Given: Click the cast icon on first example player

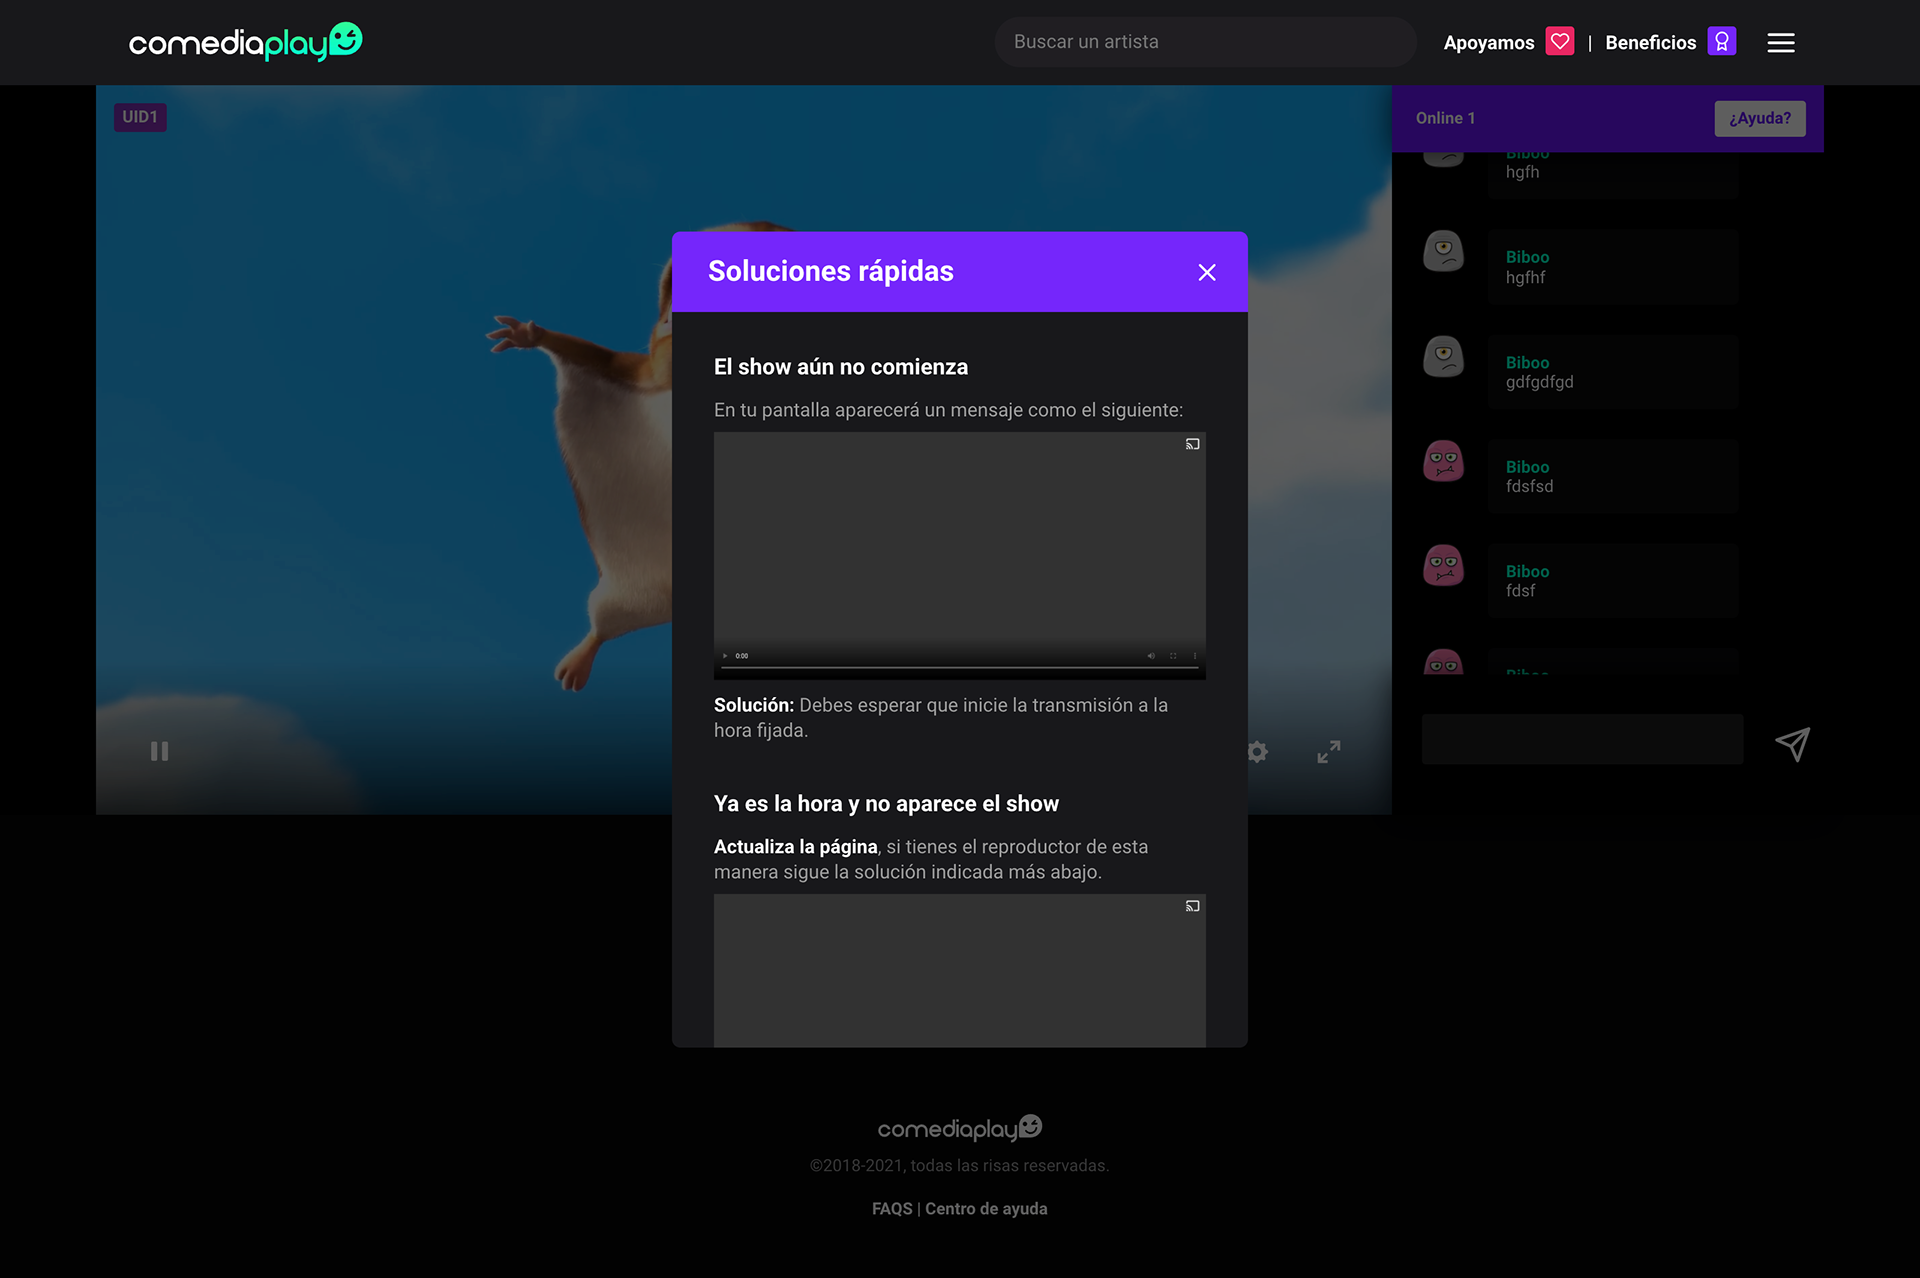Looking at the screenshot, I should pos(1192,444).
